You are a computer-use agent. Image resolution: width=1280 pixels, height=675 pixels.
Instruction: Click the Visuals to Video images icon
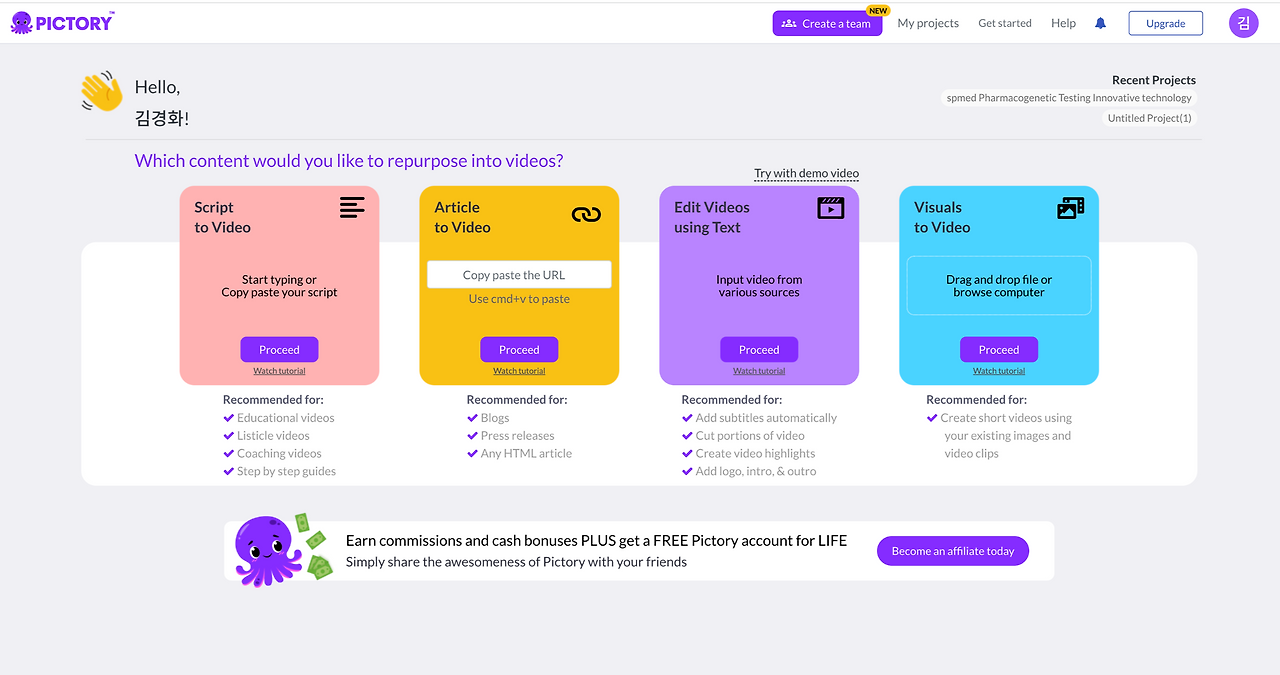coord(1071,208)
